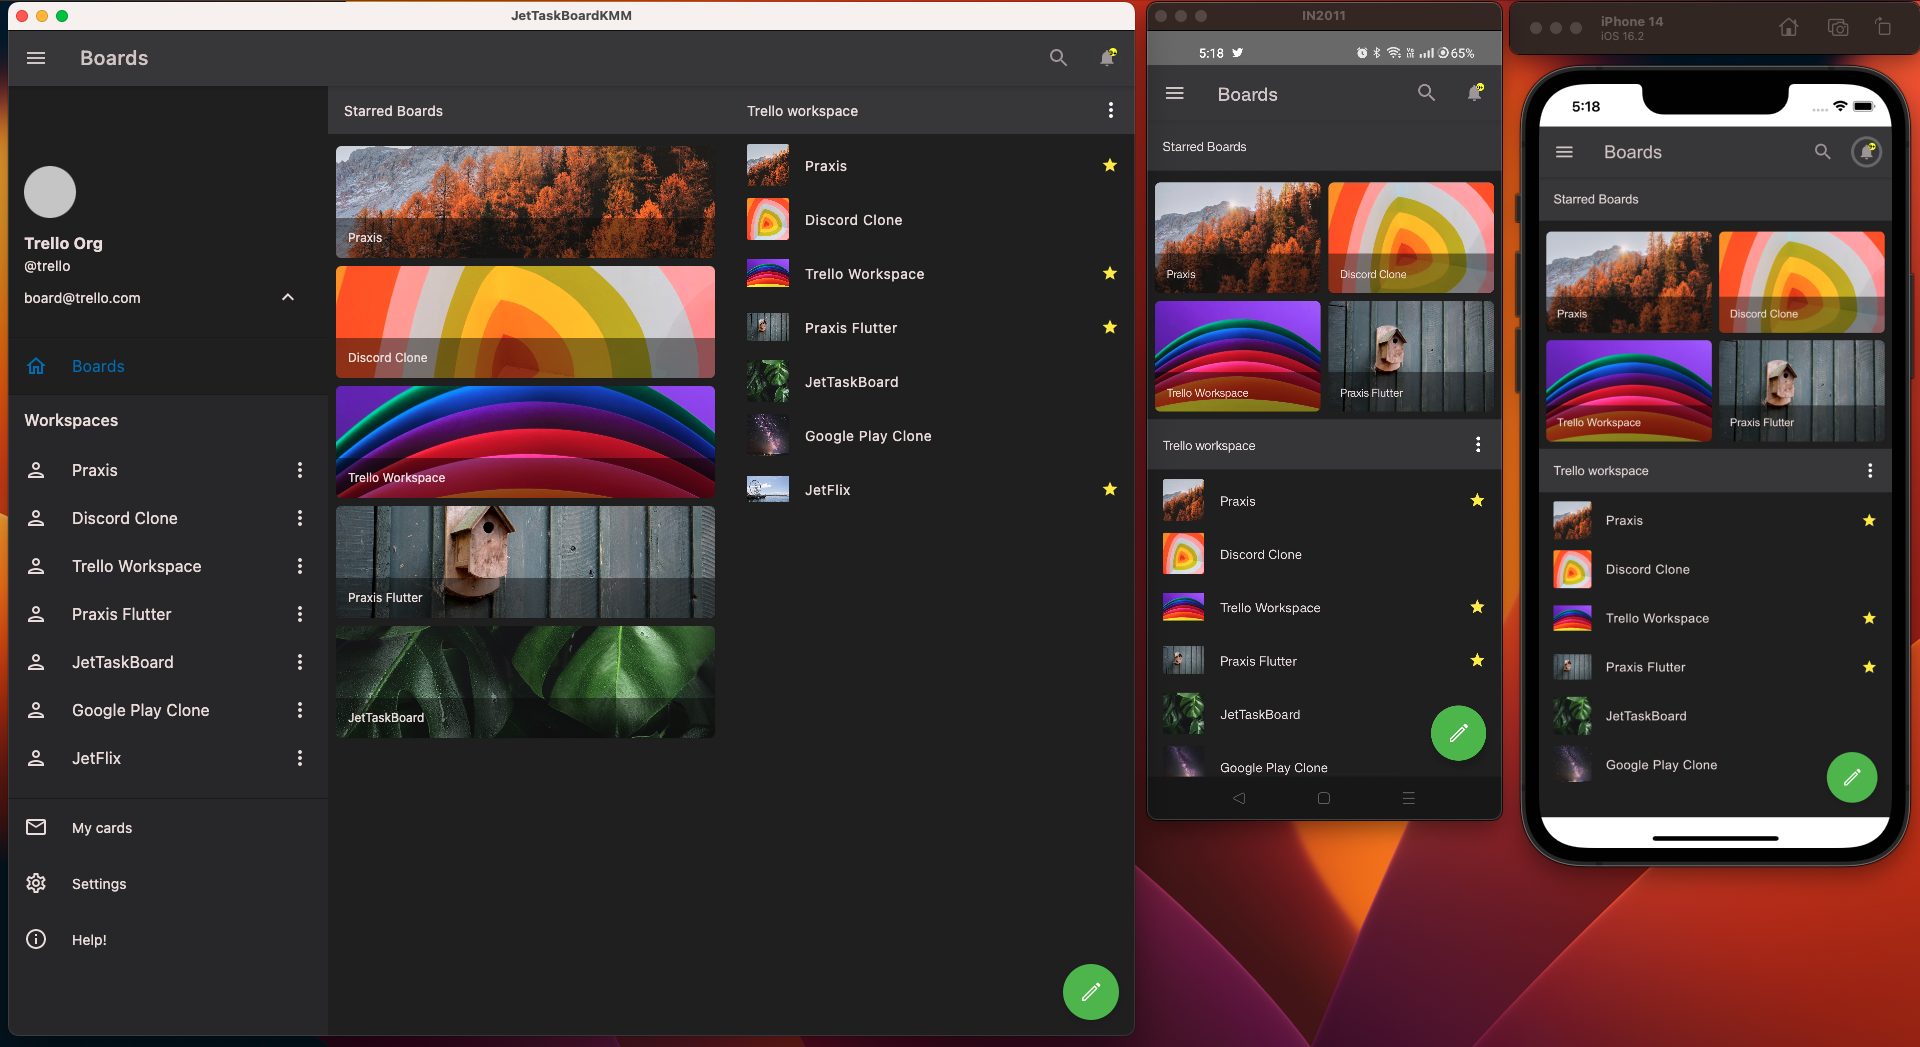The width and height of the screenshot is (1920, 1047).
Task: Tap Android recents navigation button in IN2011
Action: [x=1408, y=798]
